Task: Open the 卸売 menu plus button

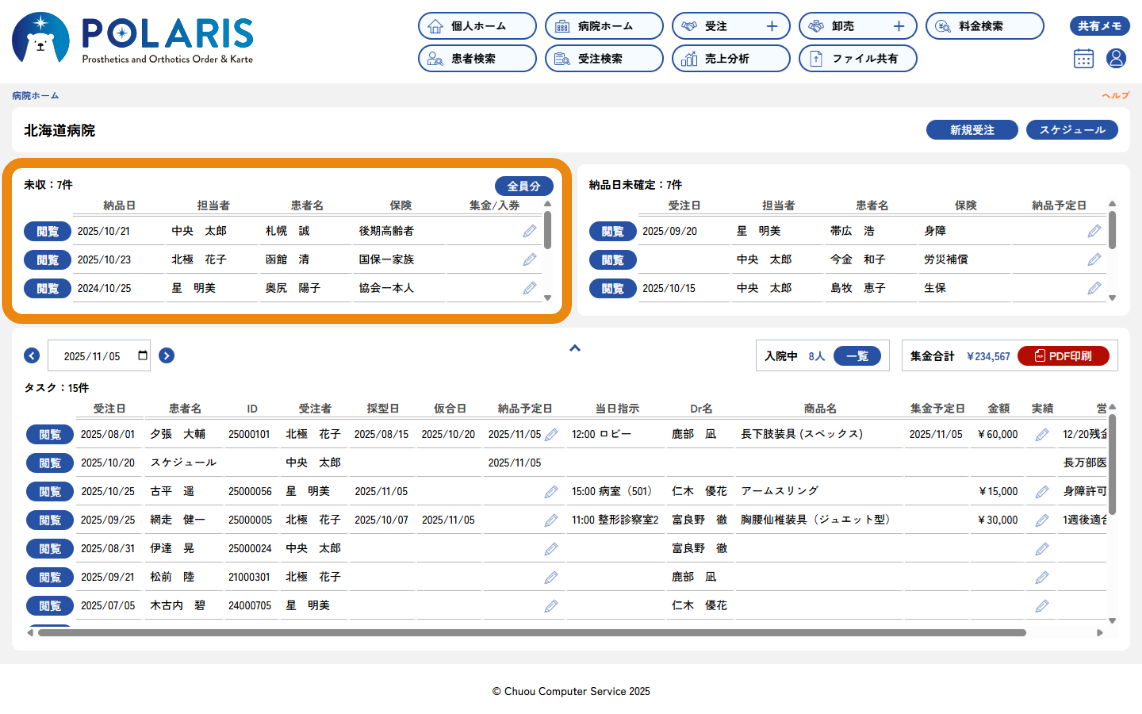Action: coord(898,26)
